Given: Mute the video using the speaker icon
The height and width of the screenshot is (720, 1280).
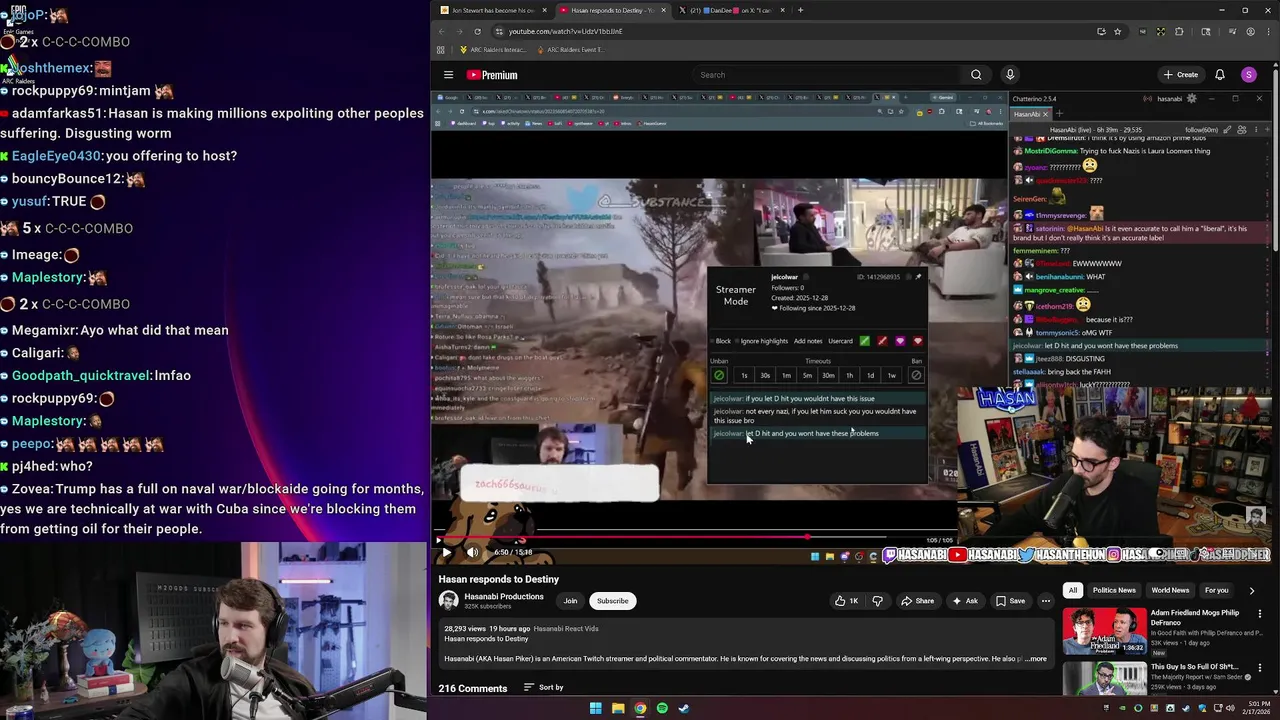Looking at the screenshot, I should (x=472, y=552).
